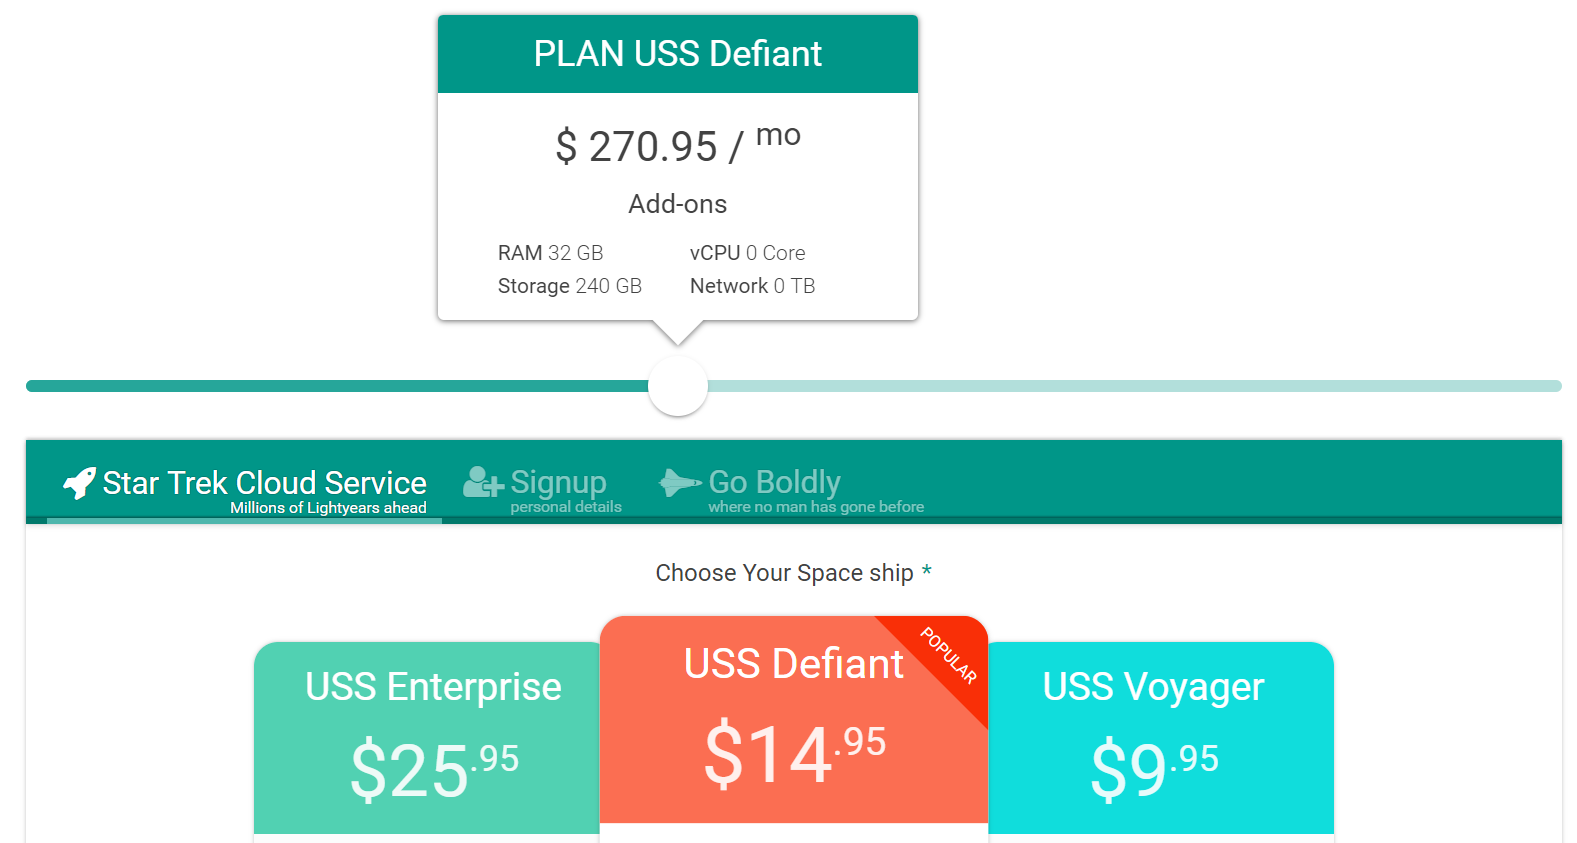Pick the USS Voyager plan card

pyautogui.click(x=1161, y=738)
